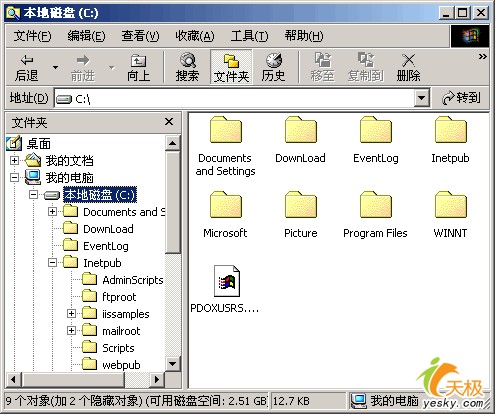Viewport: 495px width, 414px height.
Task: Select AdminScripts folder in the tree
Action: click(x=133, y=280)
